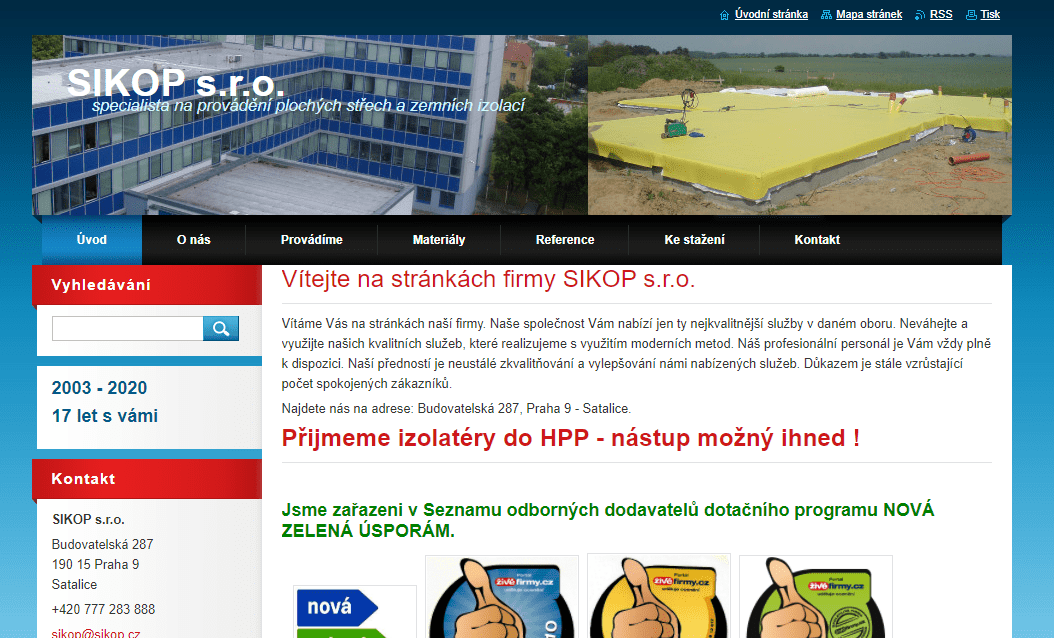Viewport: 1054px width, 638px height.
Task: Click the blue office building header photo
Action: click(310, 125)
